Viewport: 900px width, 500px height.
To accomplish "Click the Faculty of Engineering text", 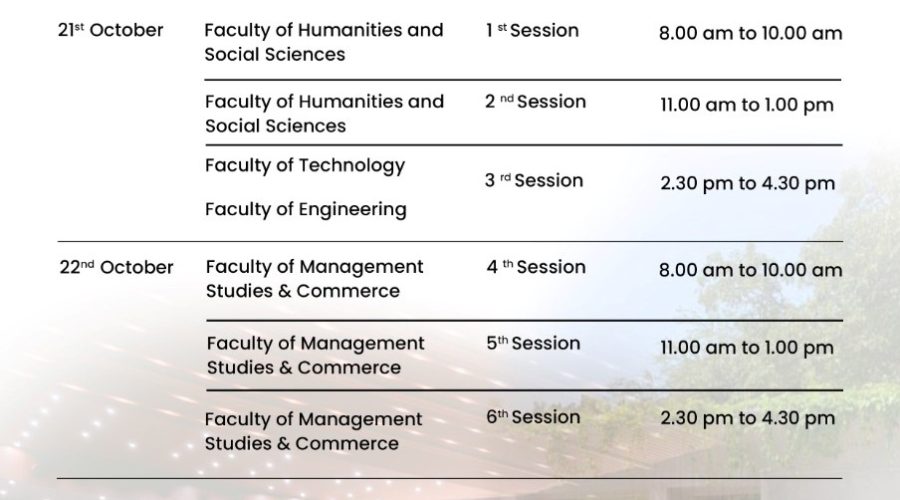I will (305, 209).
